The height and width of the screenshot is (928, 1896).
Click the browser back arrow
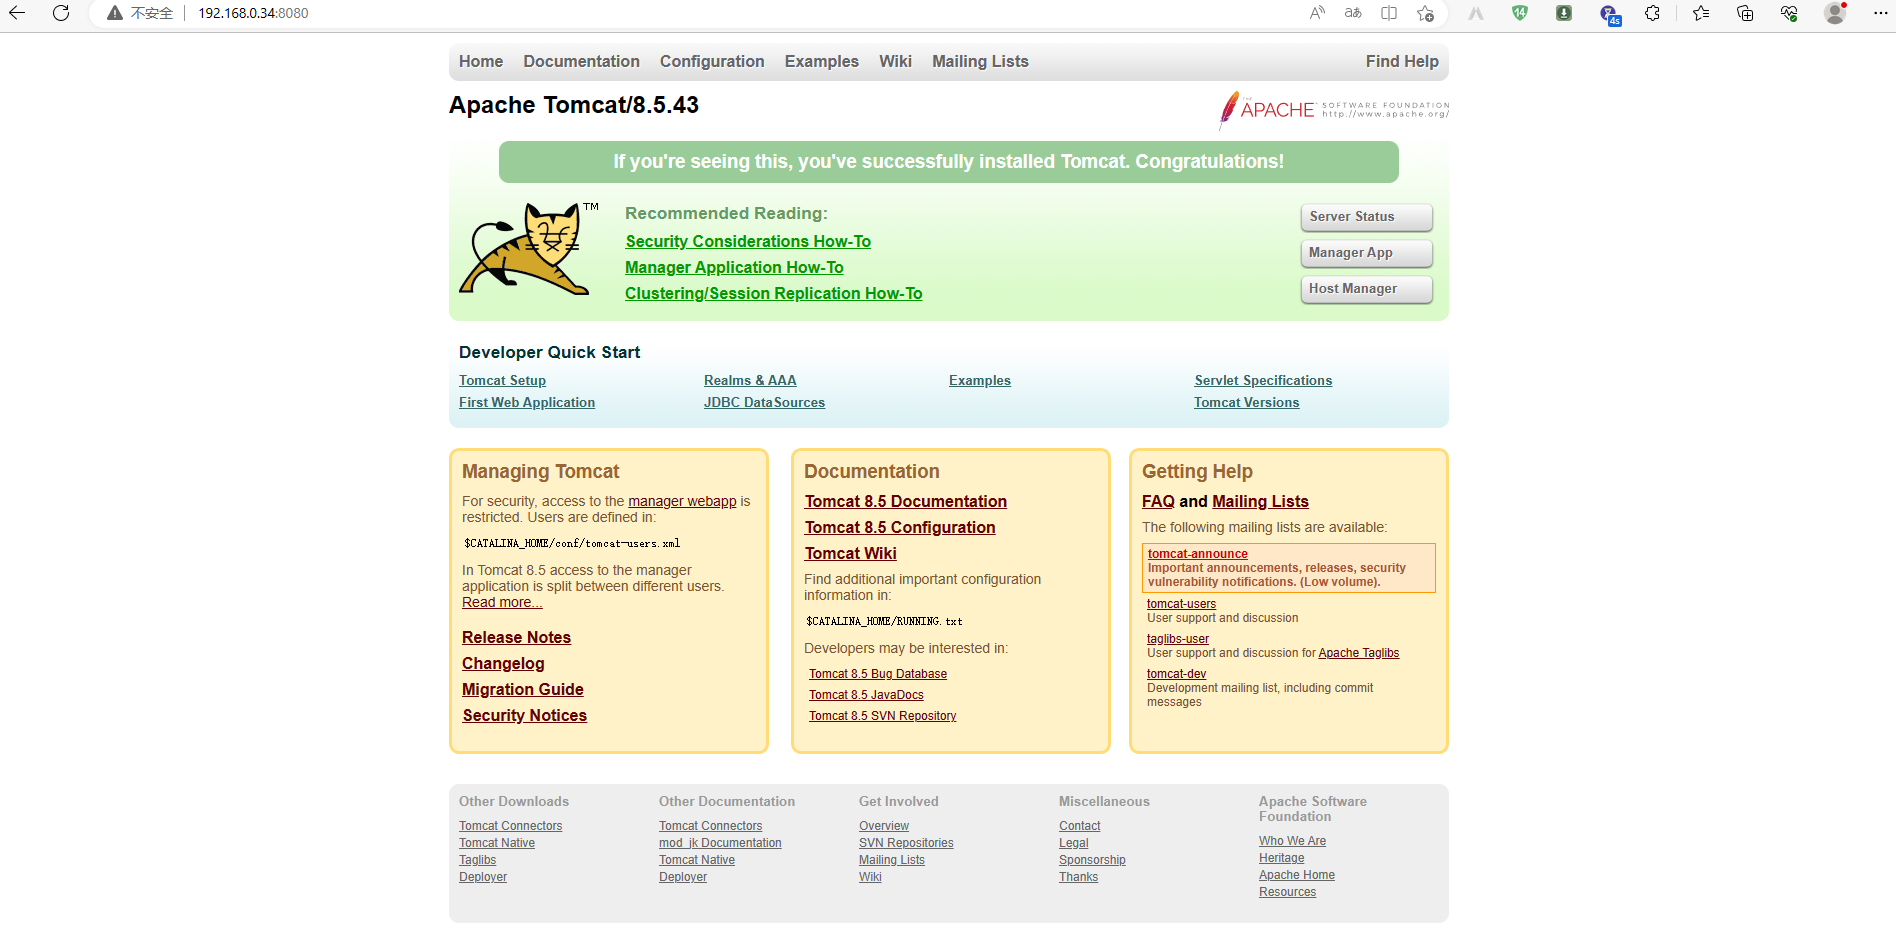(17, 13)
